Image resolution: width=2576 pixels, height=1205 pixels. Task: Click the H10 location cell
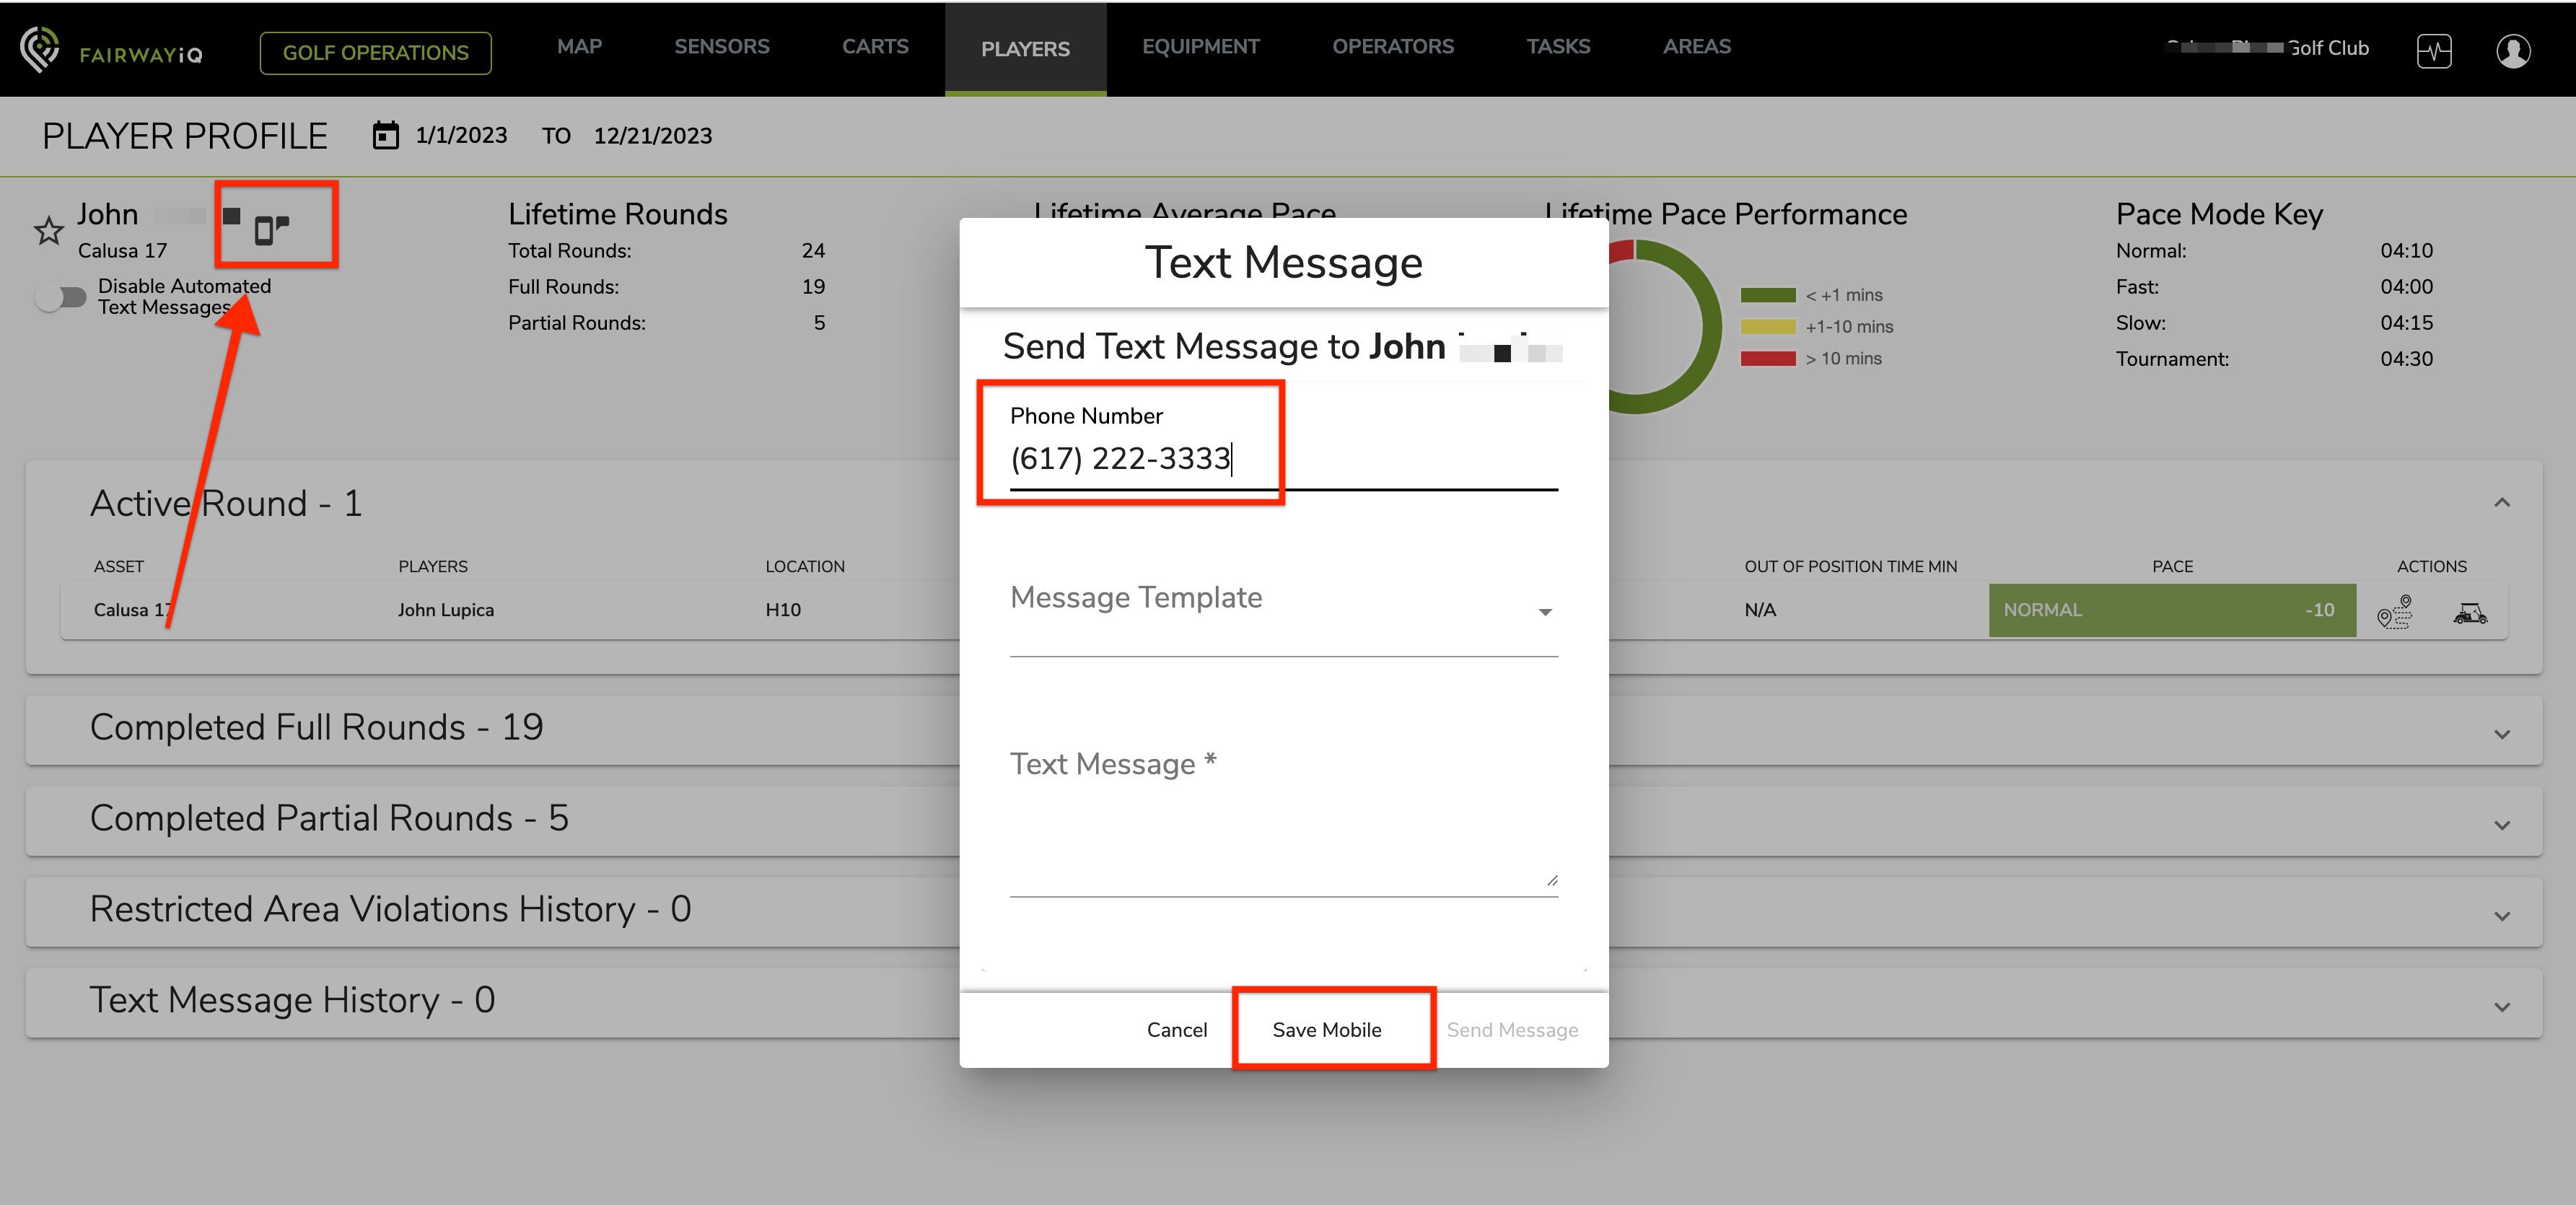[783, 610]
